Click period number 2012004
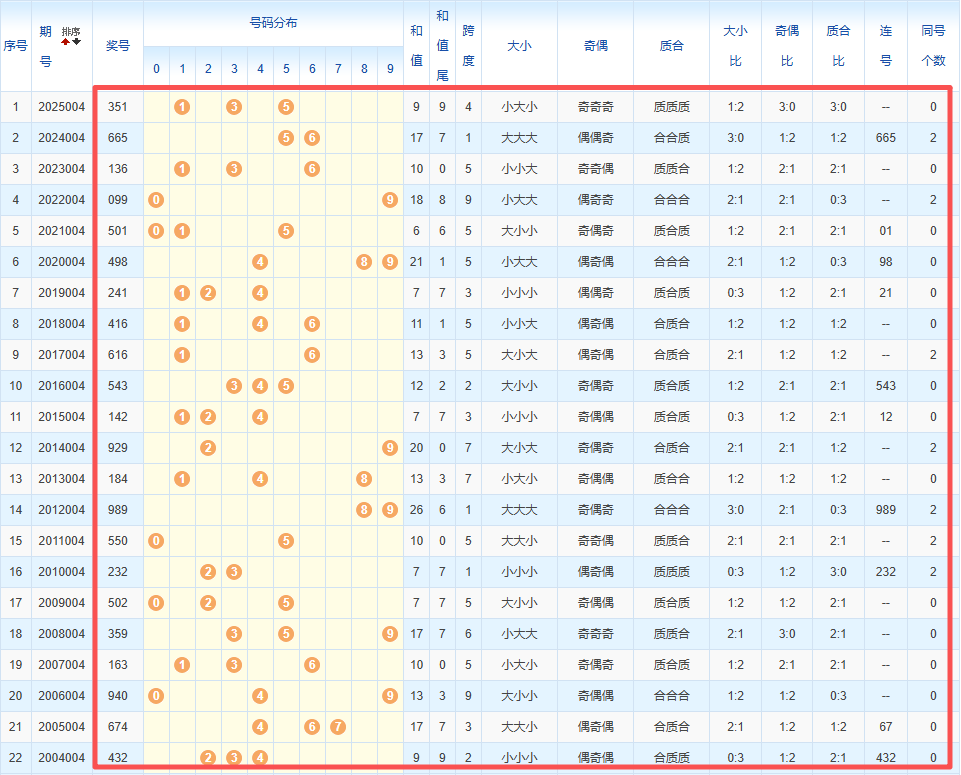This screenshot has width=961, height=775. point(61,510)
